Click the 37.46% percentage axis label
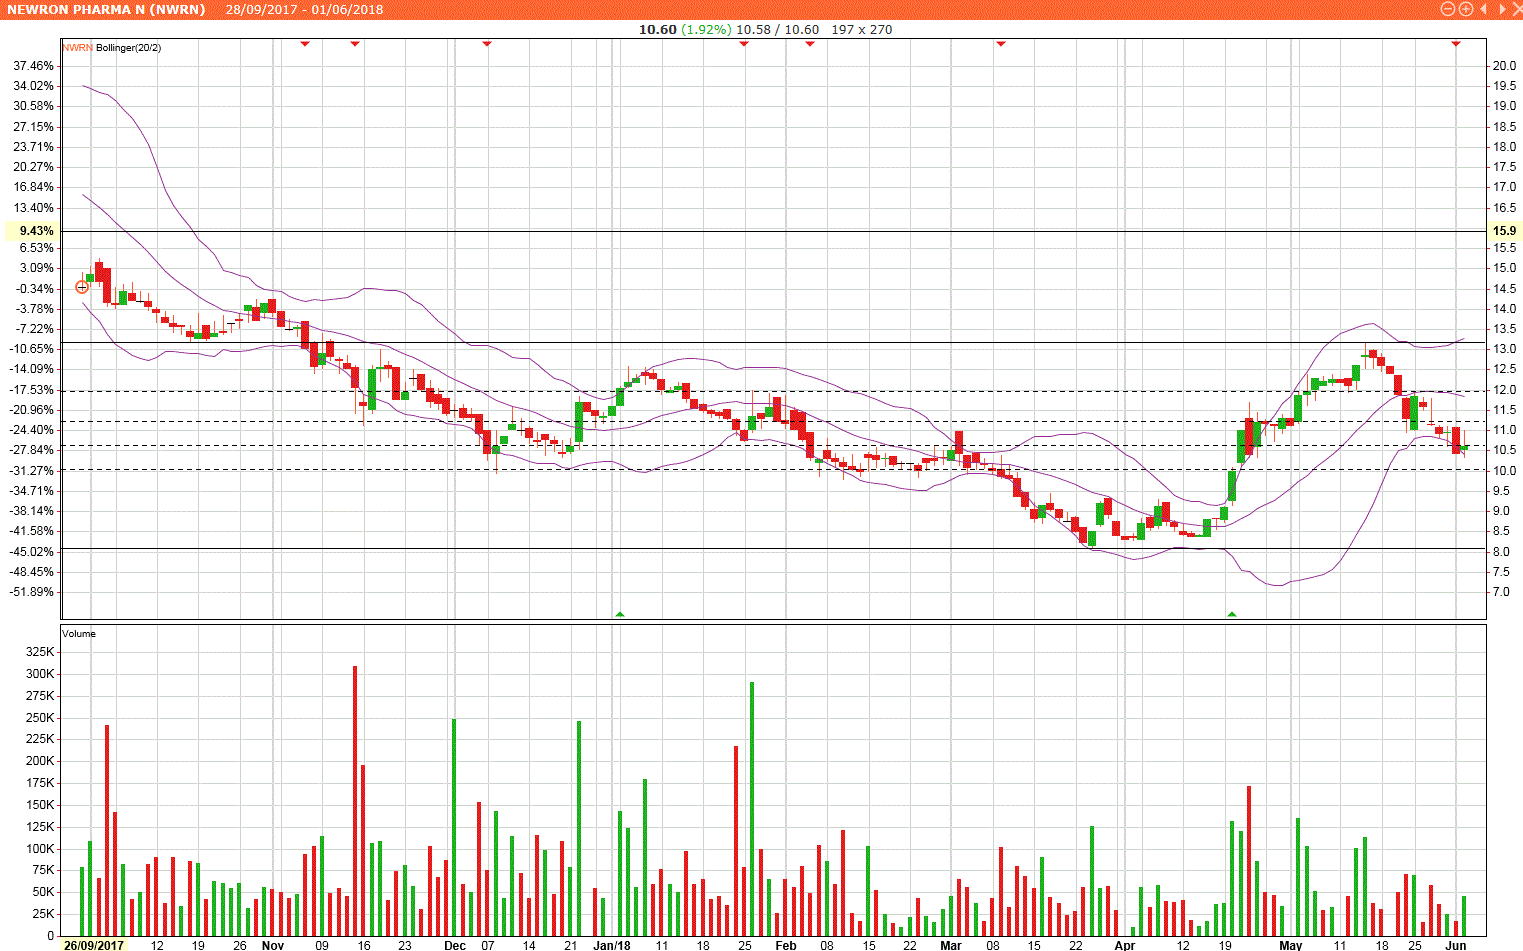Image resolution: width=1523 pixels, height=951 pixels. pos(34,66)
